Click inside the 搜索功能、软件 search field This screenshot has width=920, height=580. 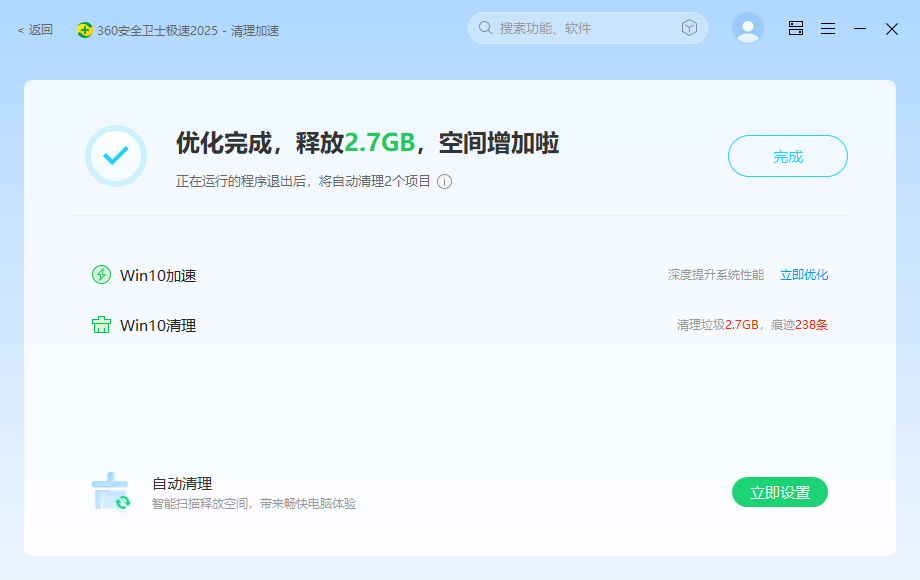point(570,28)
